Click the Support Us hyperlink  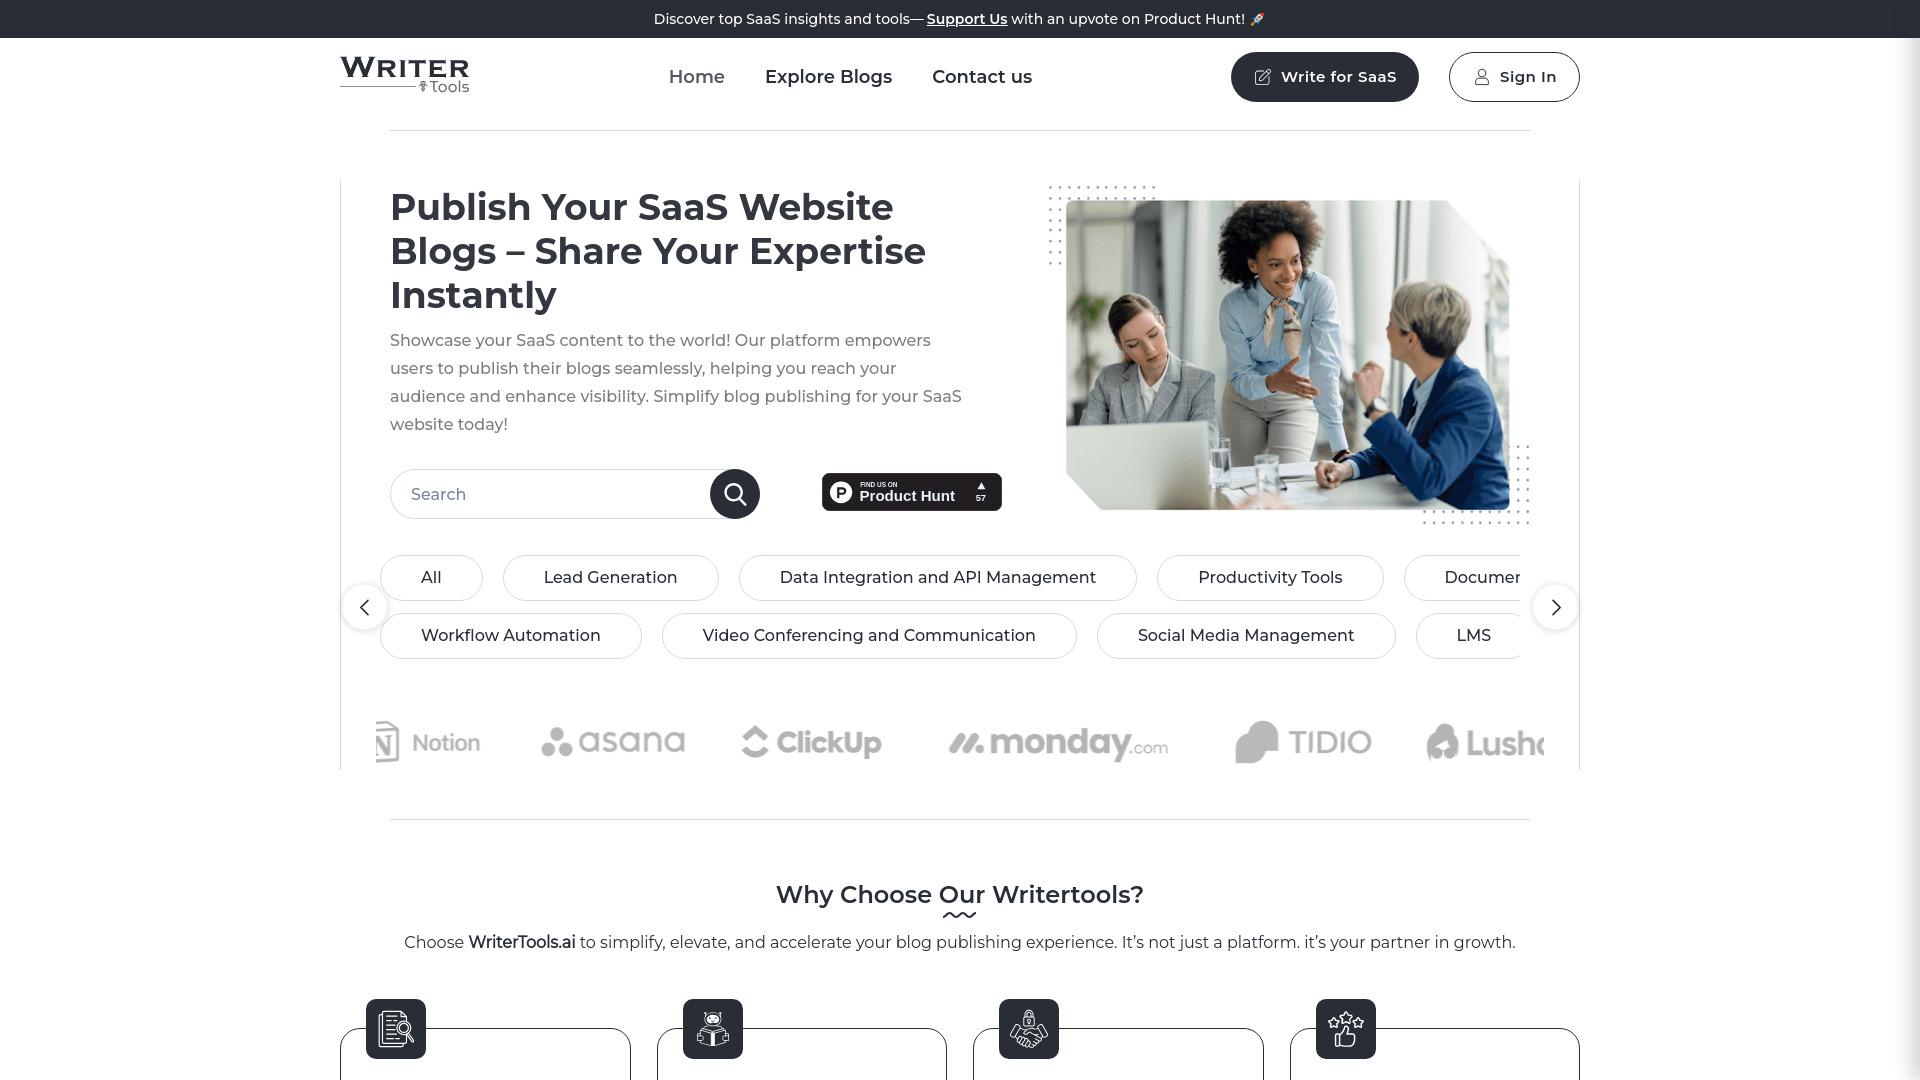tap(967, 18)
